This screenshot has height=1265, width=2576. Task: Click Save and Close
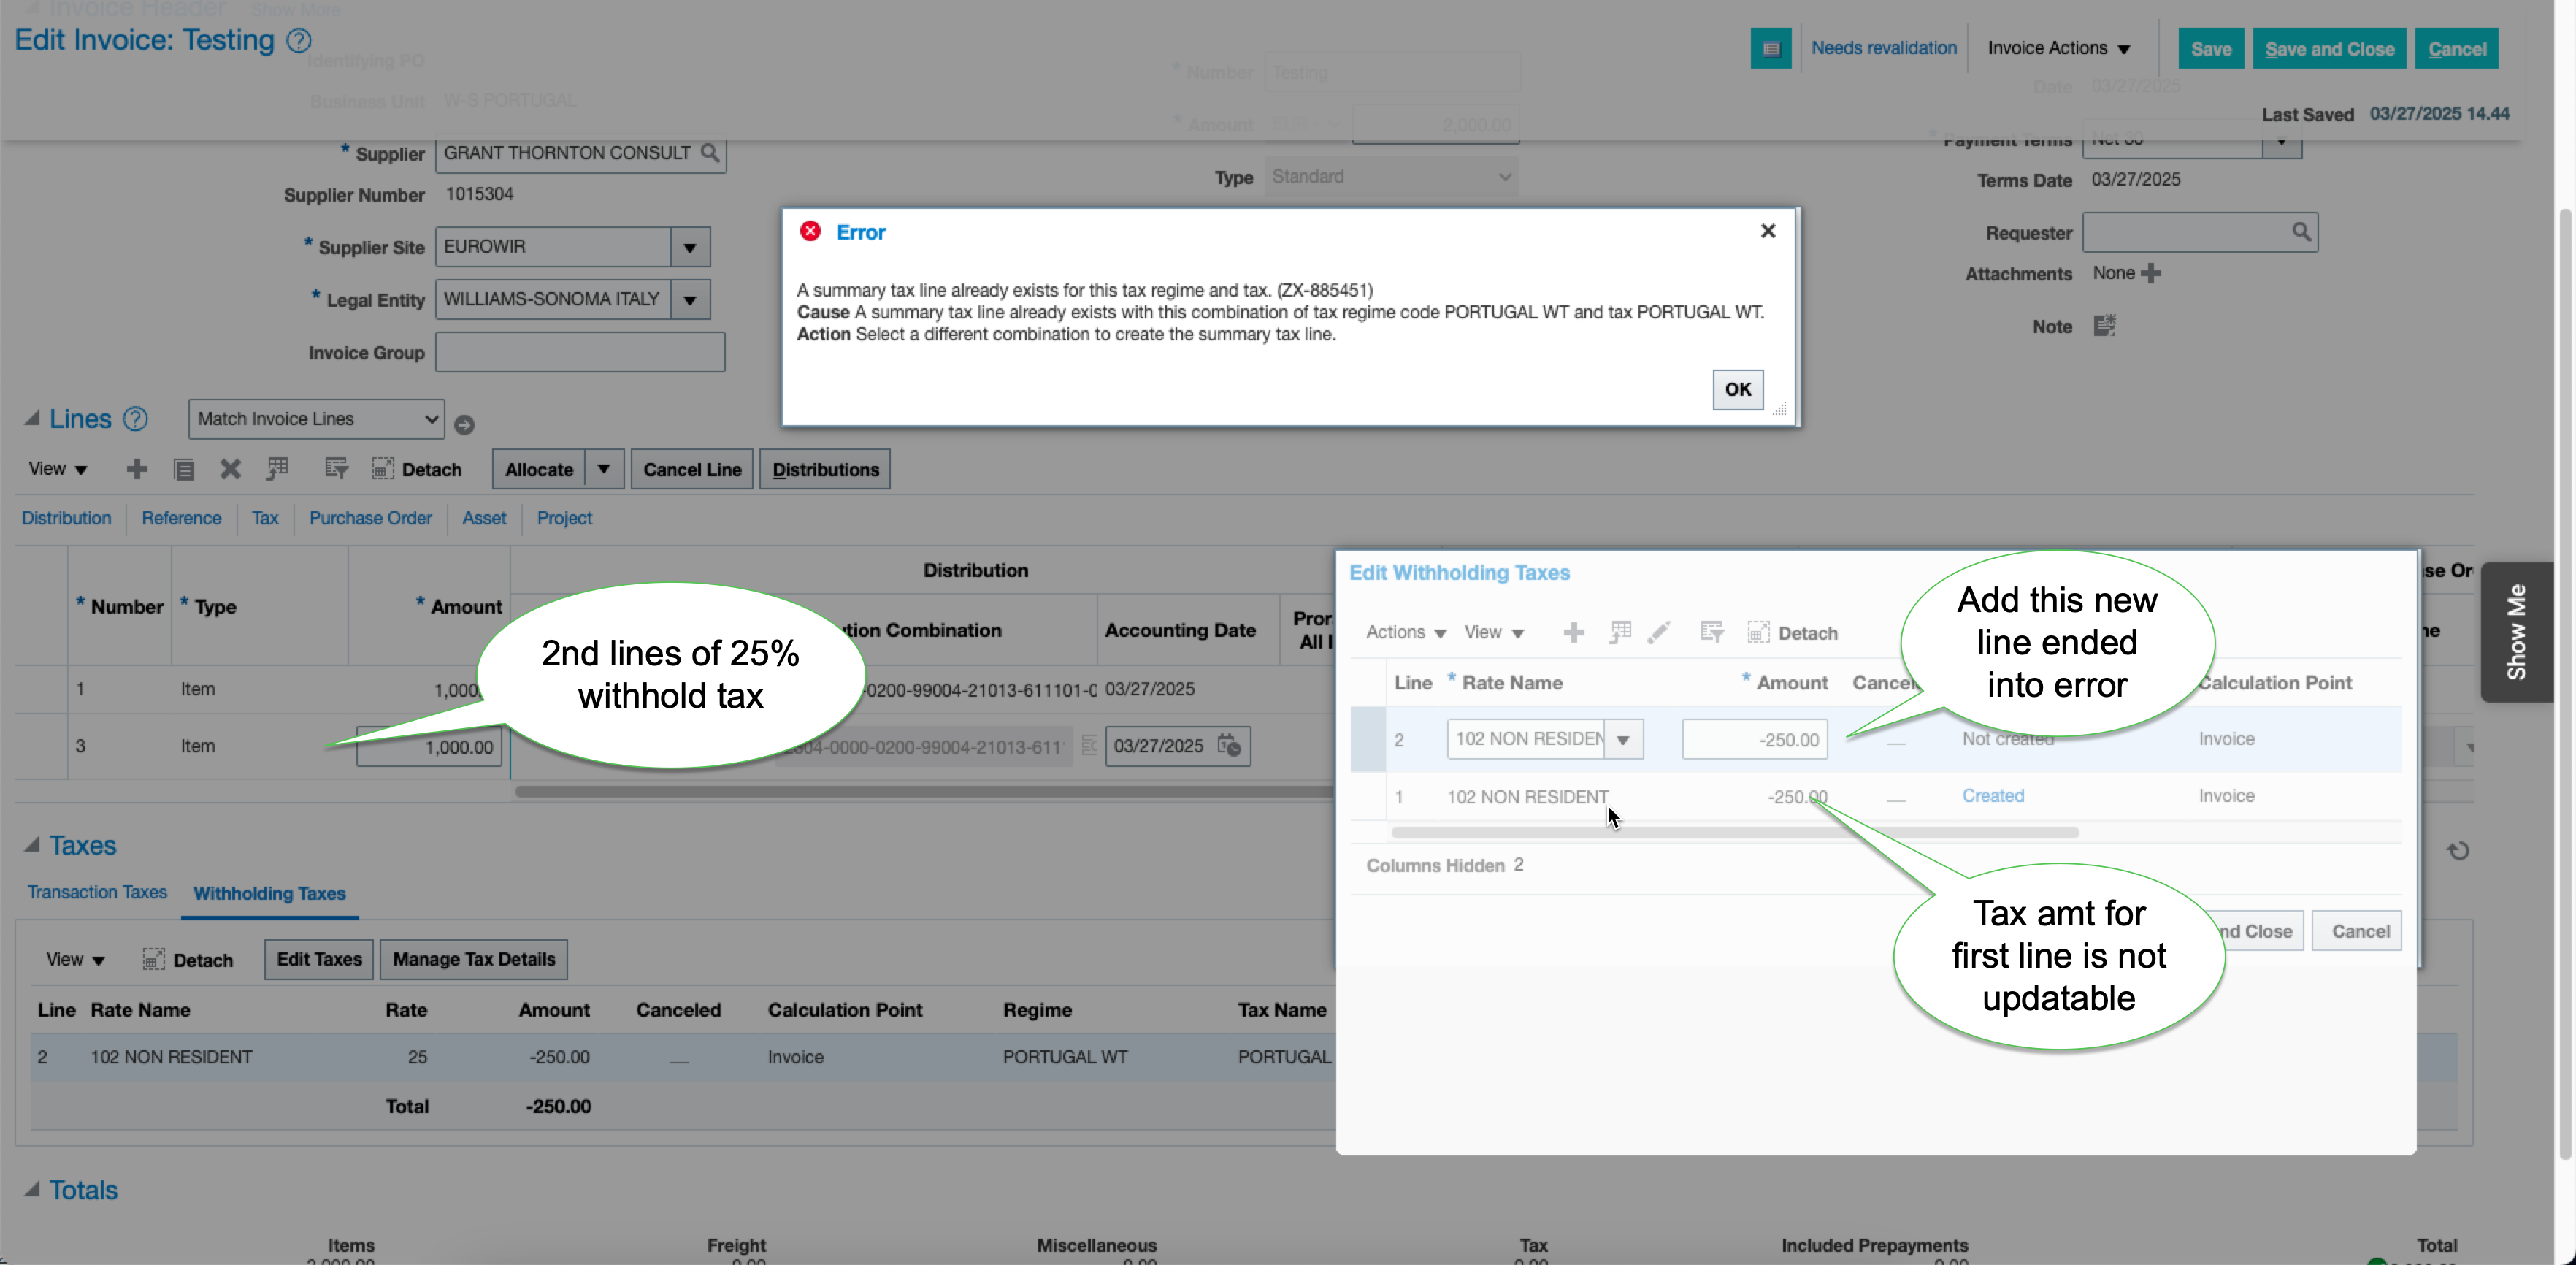pyautogui.click(x=2329, y=48)
